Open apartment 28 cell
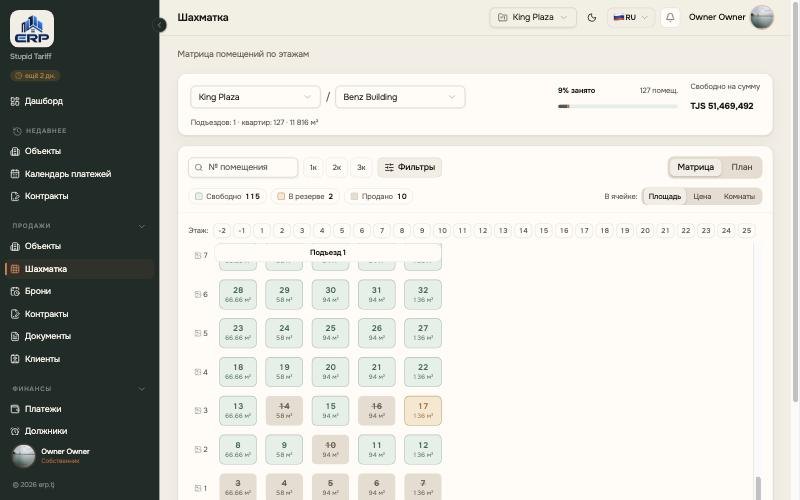Screen dimensions: 800x500 point(238,294)
